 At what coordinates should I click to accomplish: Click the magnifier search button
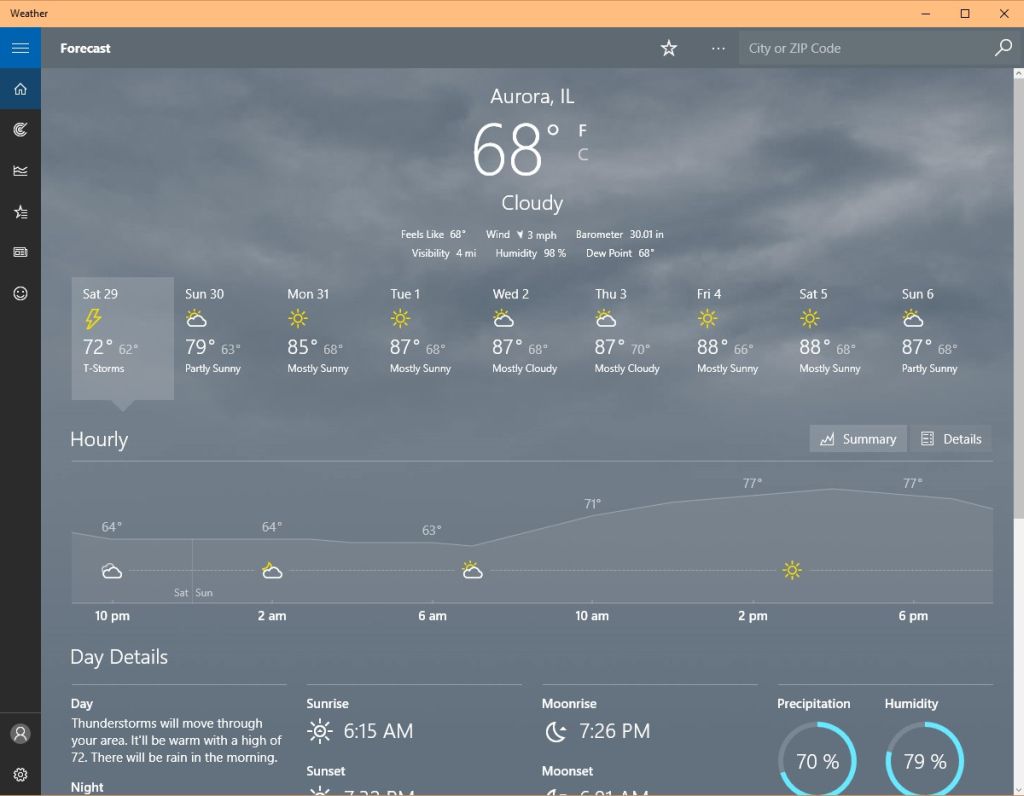click(x=1003, y=48)
